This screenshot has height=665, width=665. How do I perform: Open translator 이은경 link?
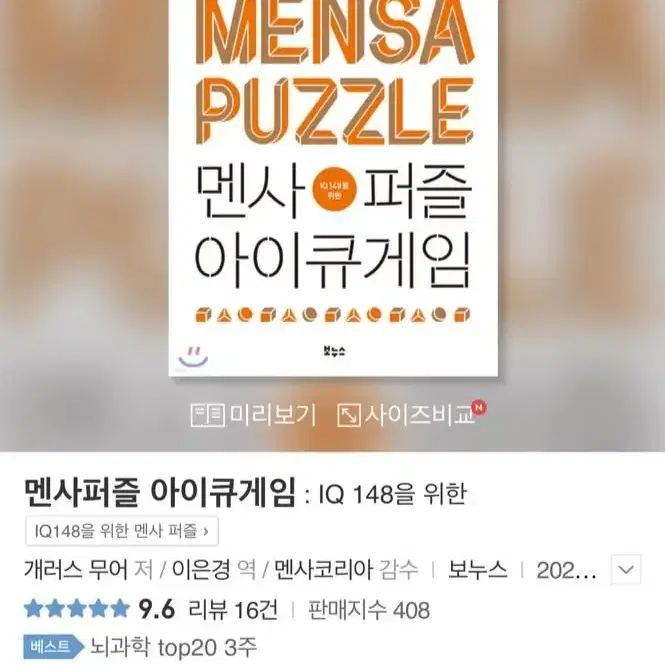pos(201,570)
